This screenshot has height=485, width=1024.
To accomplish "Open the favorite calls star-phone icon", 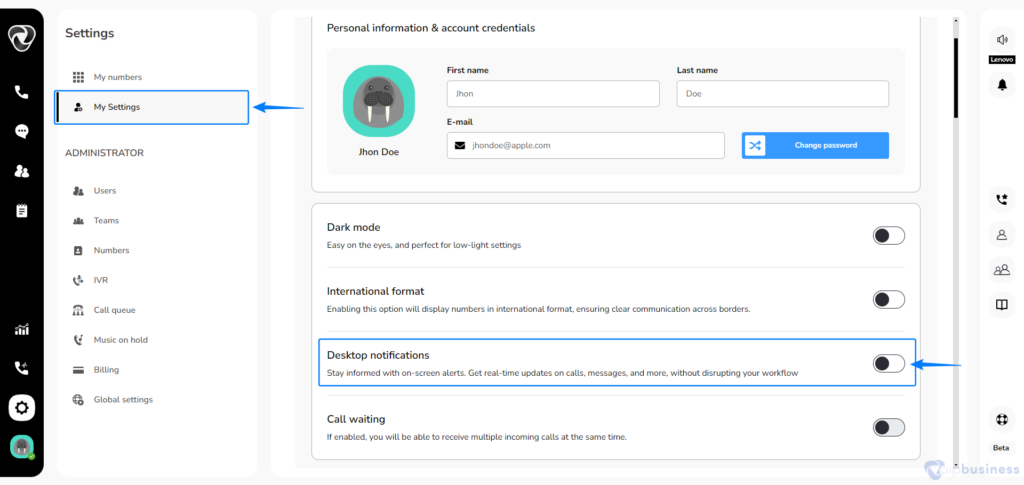I will point(1002,200).
